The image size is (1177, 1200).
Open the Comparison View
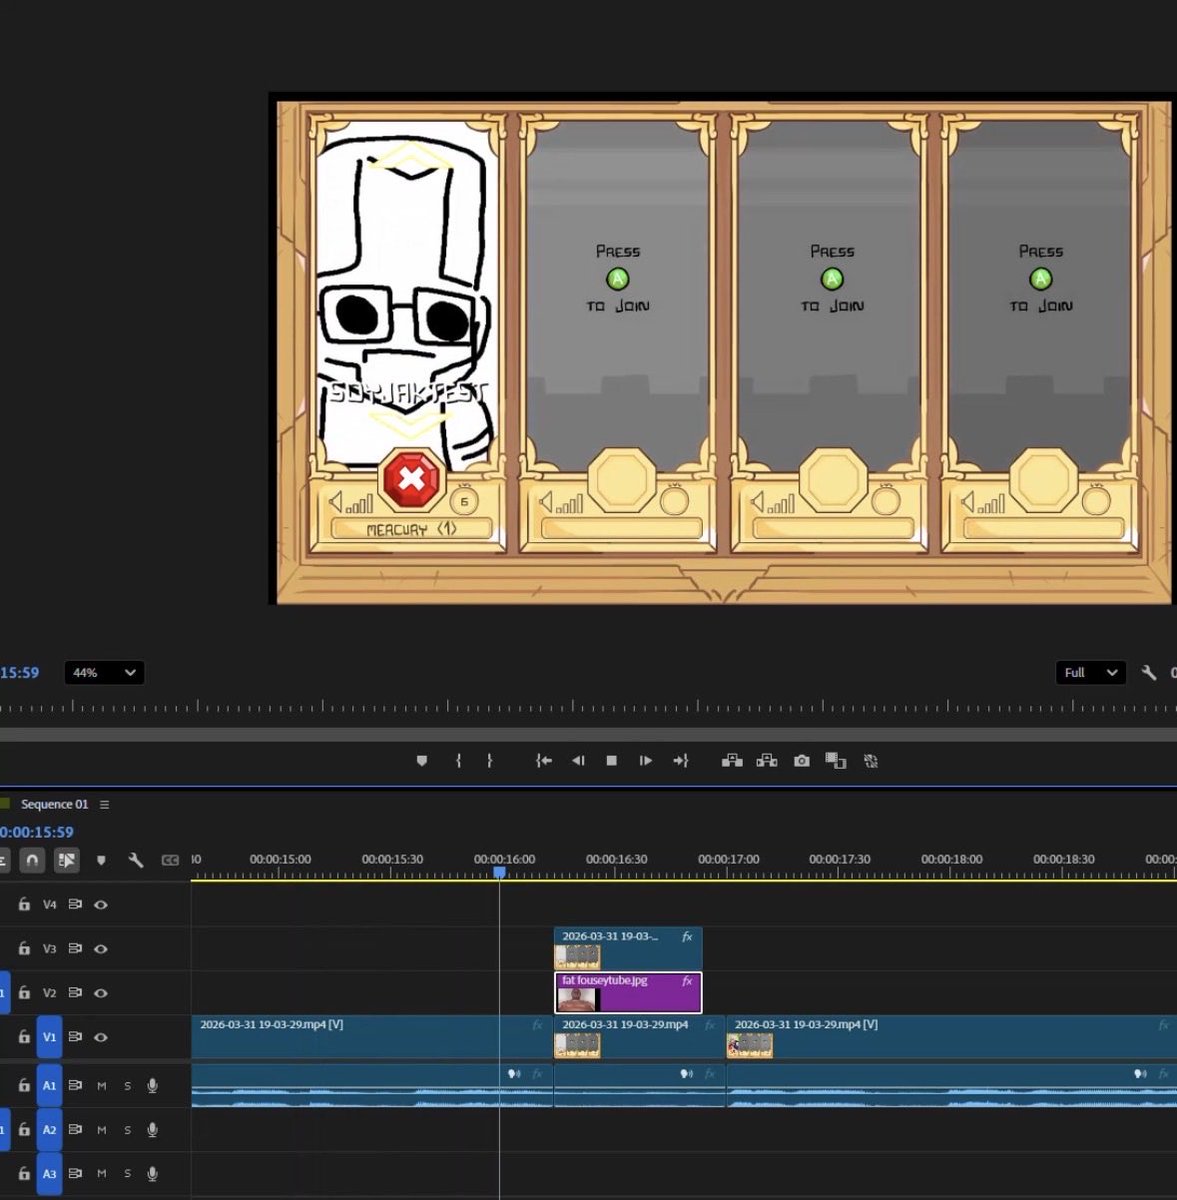pyautogui.click(x=836, y=761)
